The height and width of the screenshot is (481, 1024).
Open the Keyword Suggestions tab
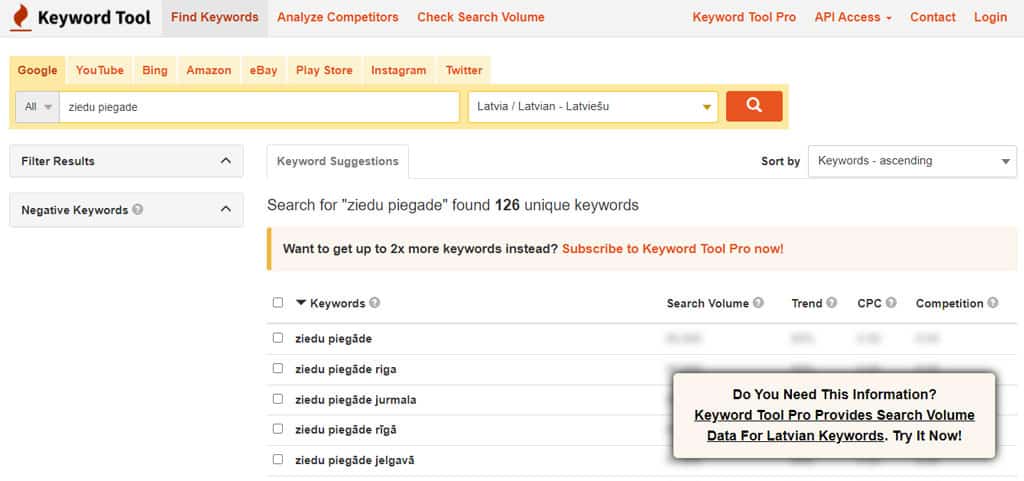pos(338,161)
